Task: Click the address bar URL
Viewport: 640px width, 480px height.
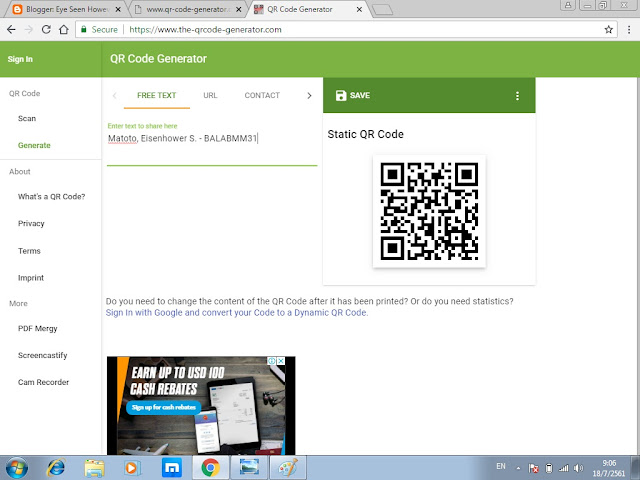Action: (205, 29)
